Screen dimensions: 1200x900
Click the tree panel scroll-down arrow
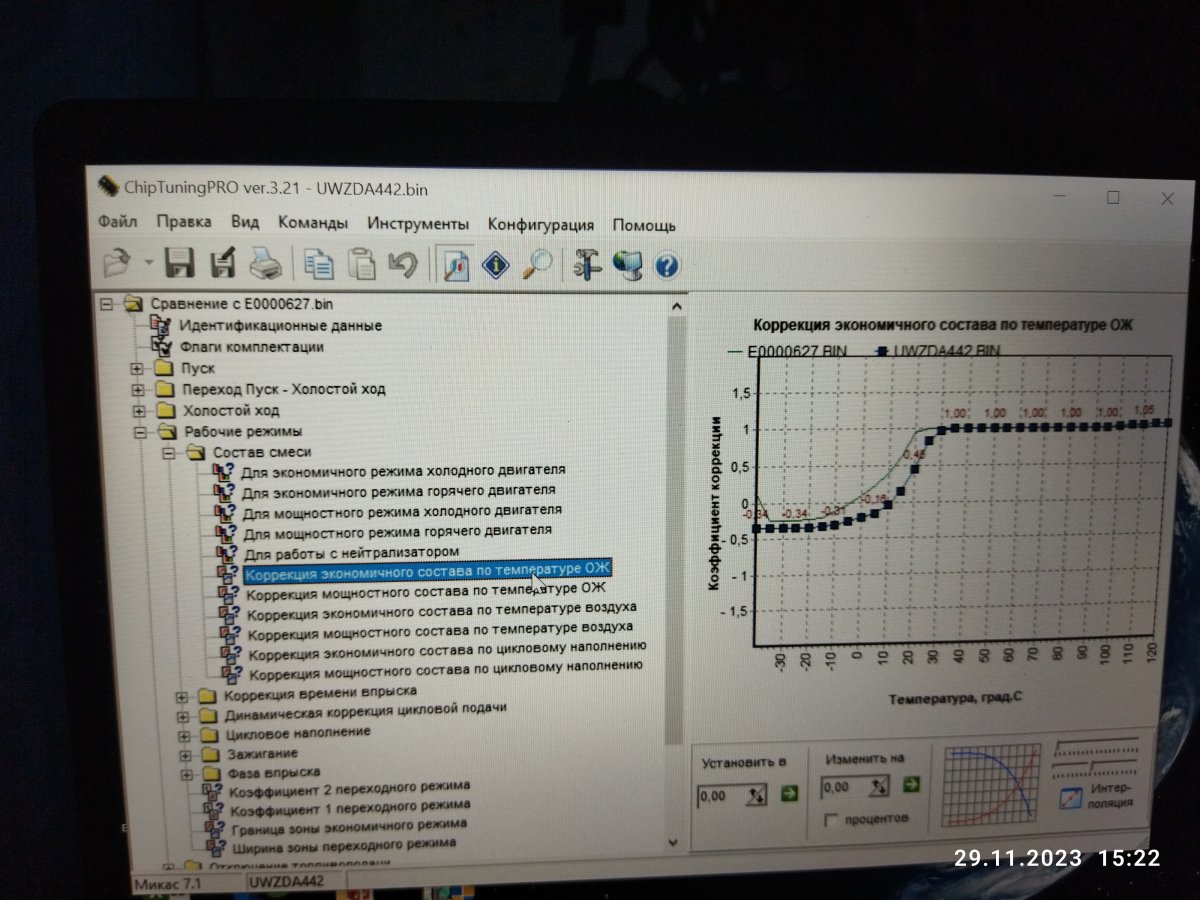[x=673, y=843]
